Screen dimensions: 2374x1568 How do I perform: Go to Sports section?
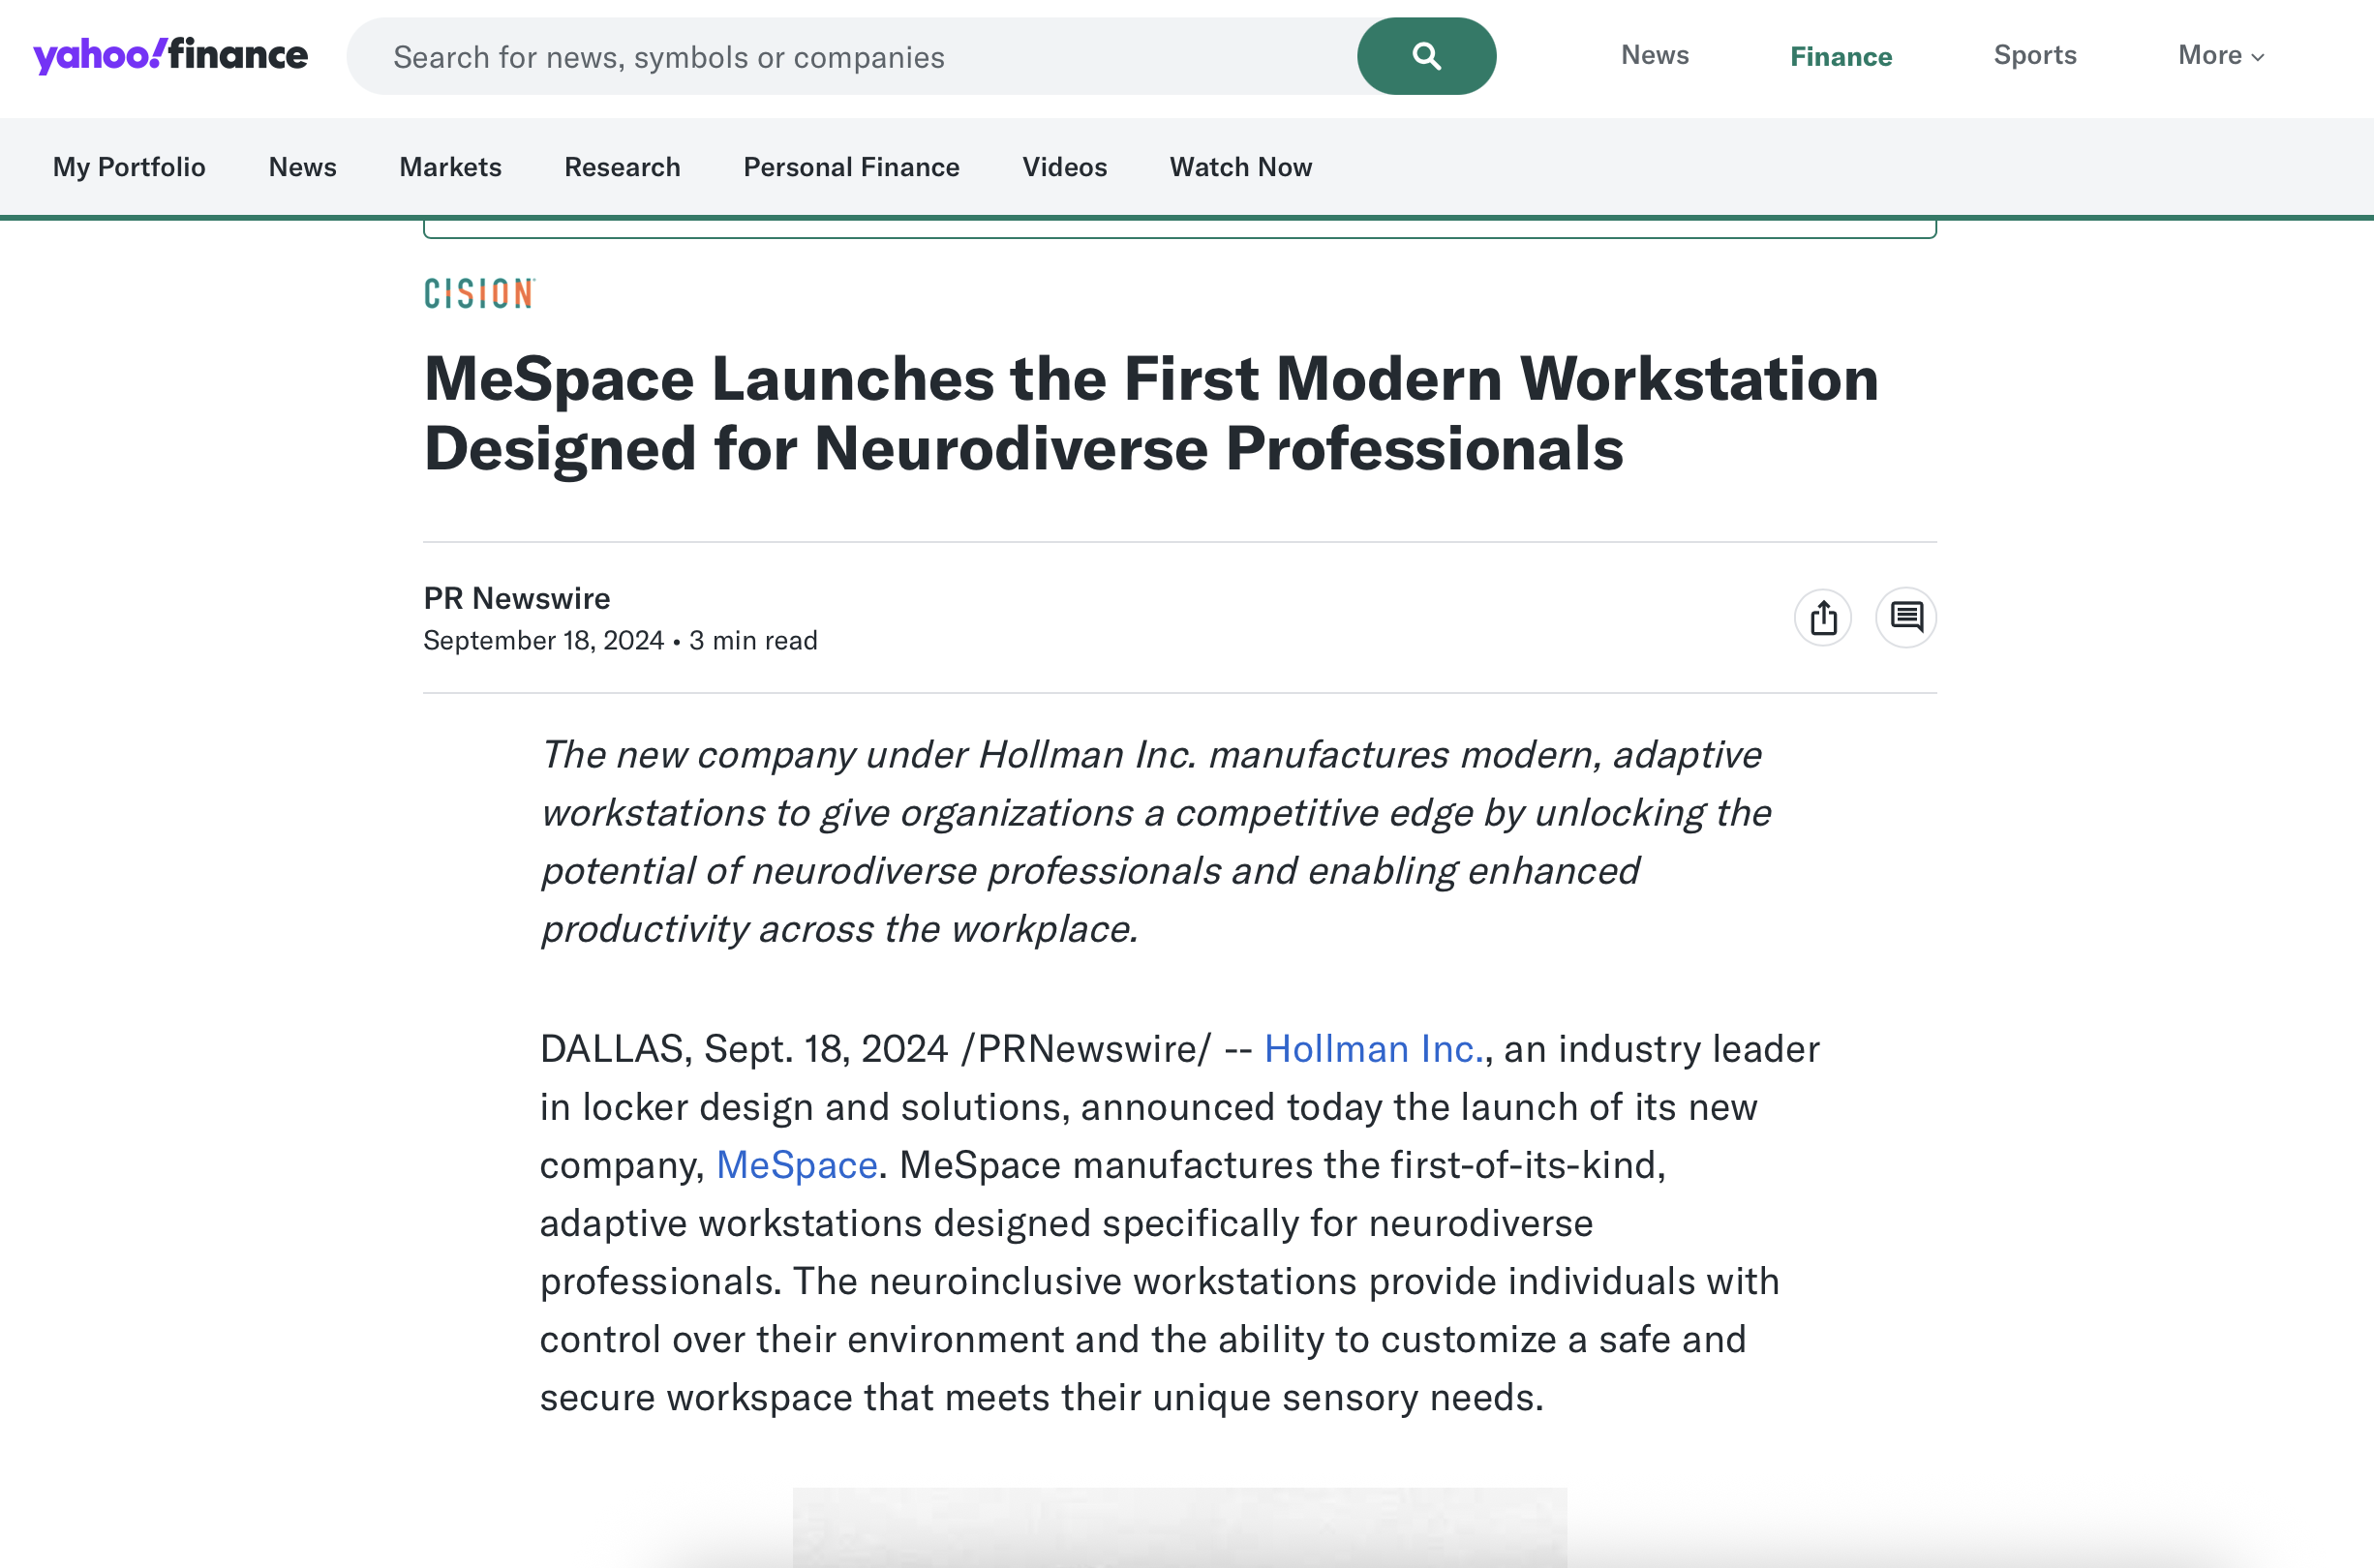(2034, 55)
